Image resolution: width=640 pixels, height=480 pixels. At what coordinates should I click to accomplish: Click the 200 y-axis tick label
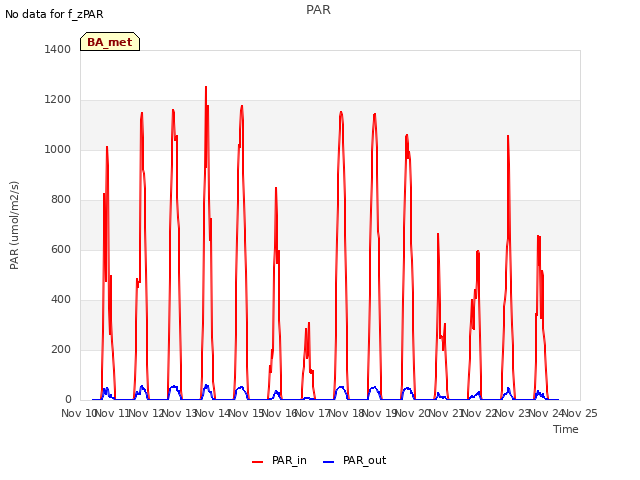pyautogui.click(x=61, y=349)
